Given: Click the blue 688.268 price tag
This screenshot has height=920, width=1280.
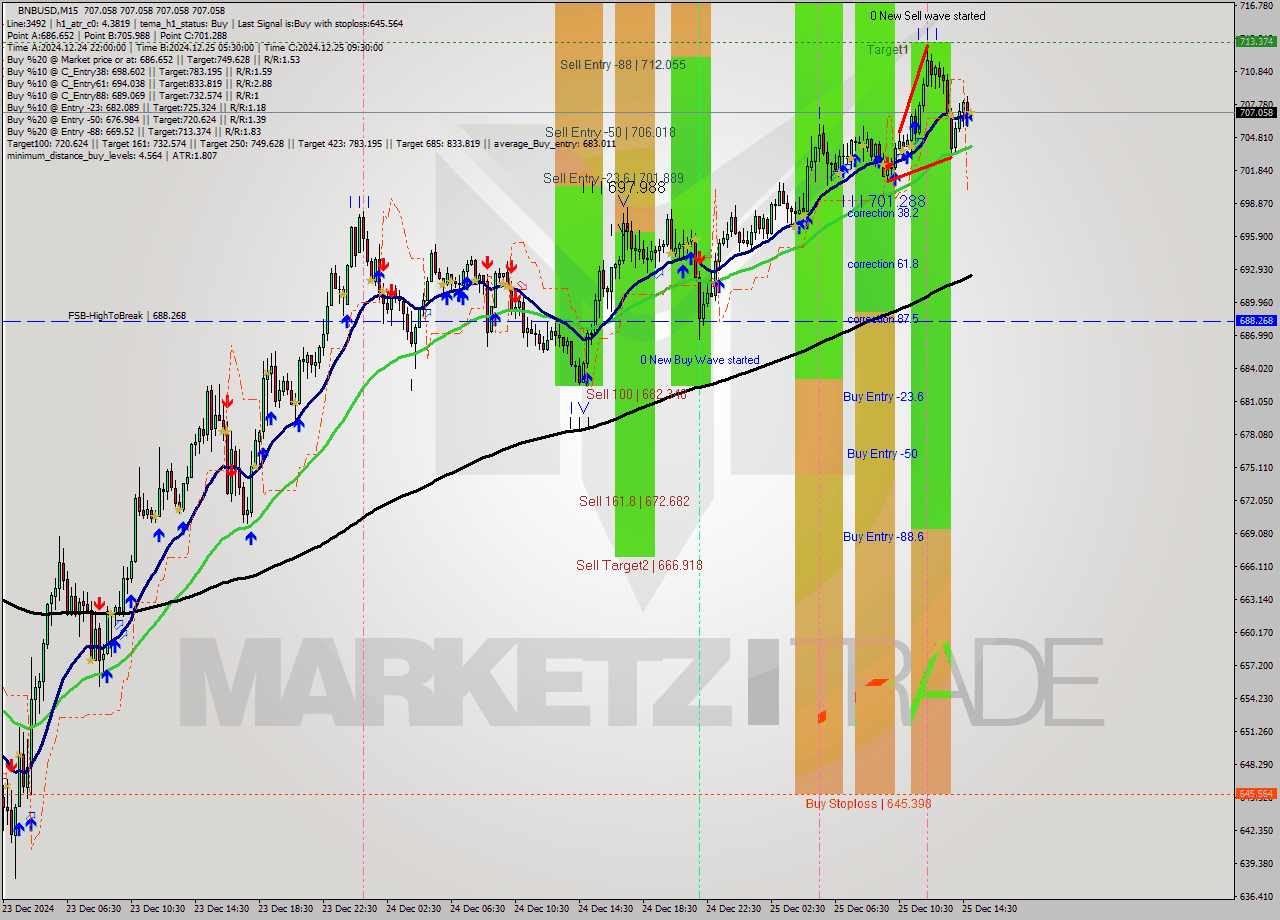Looking at the screenshot, I should [1257, 321].
